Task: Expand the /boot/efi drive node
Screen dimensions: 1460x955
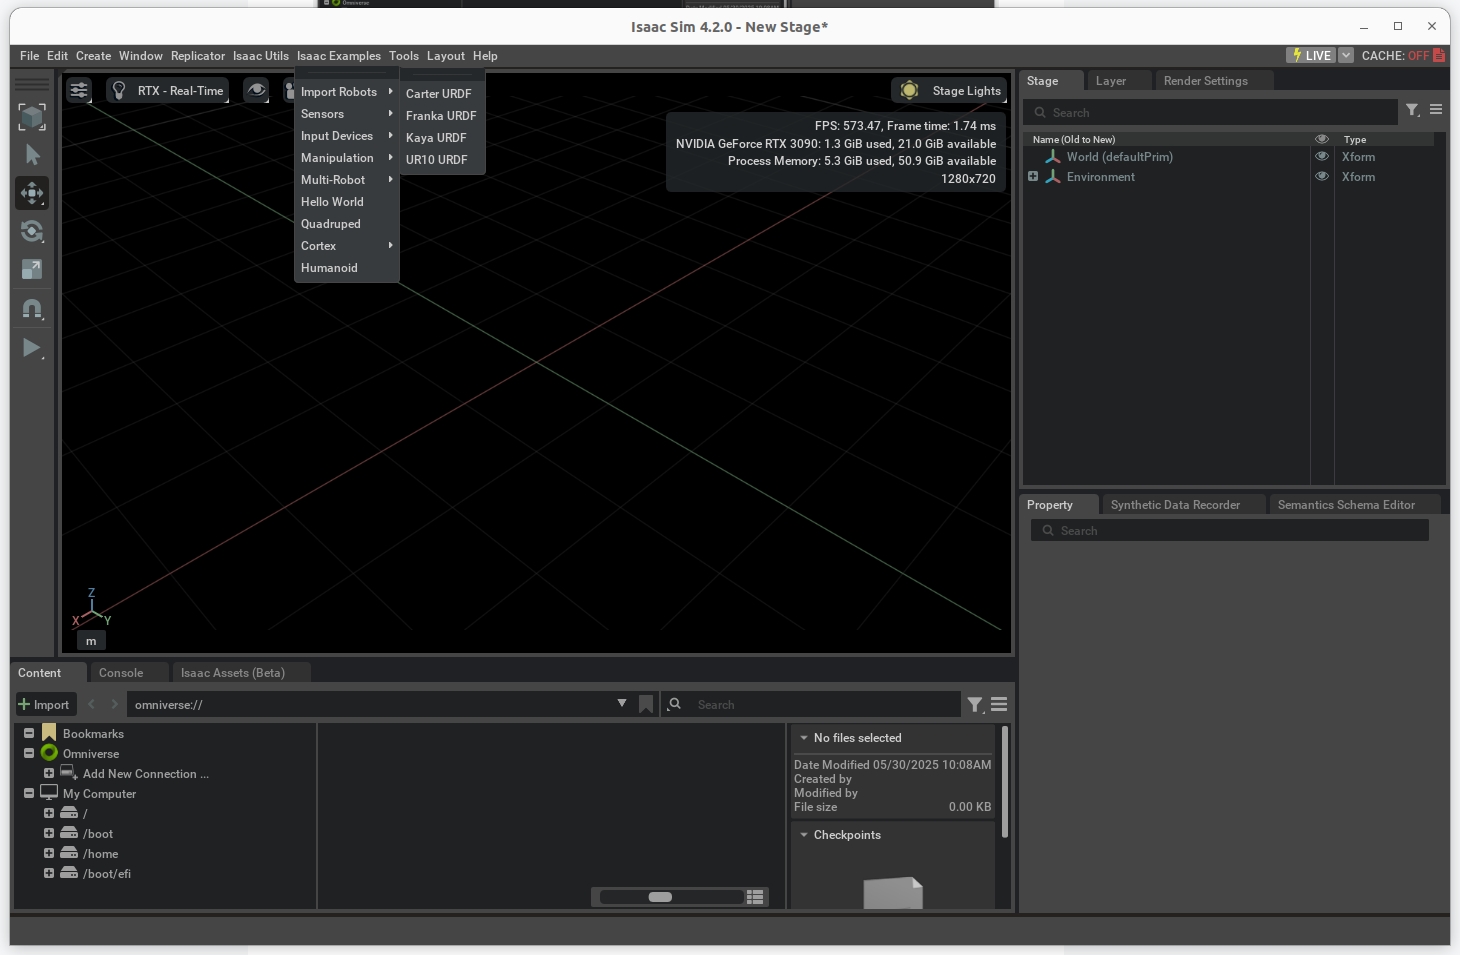Action: click(49, 873)
